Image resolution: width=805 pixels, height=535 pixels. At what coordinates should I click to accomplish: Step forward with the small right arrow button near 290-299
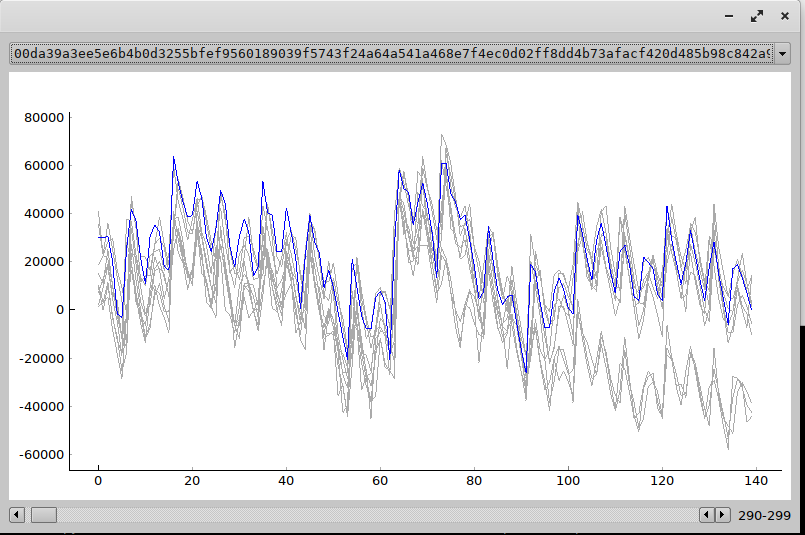[722, 514]
